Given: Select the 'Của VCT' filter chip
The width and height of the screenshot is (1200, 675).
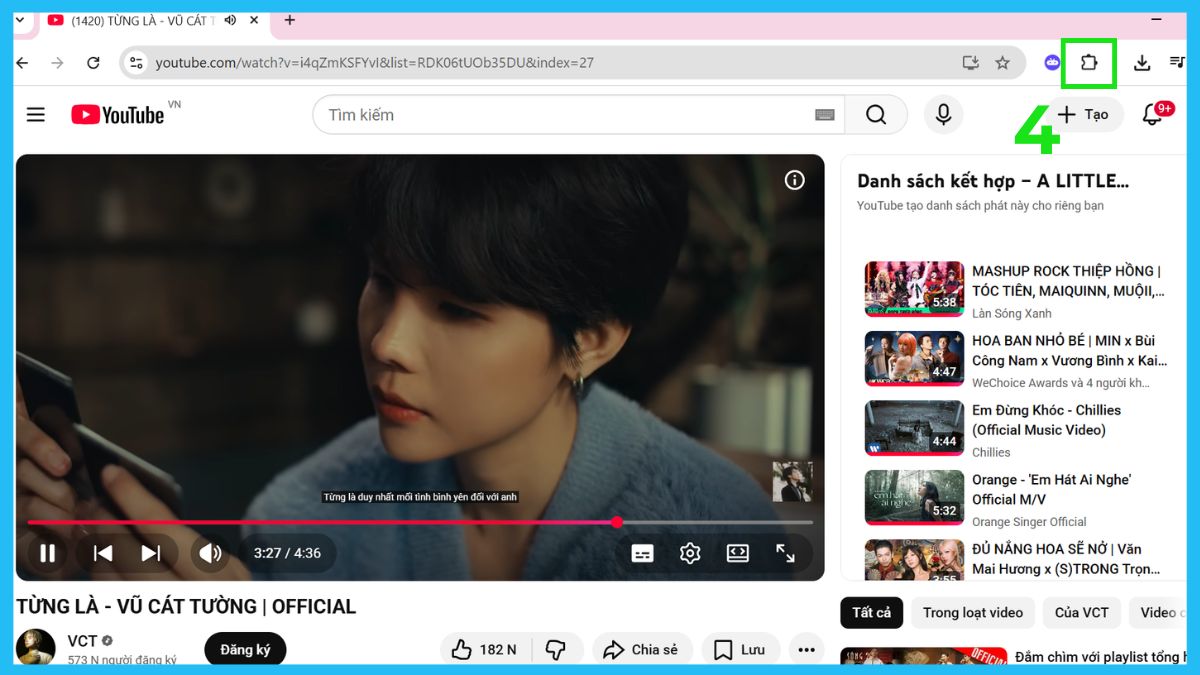Looking at the screenshot, I should tap(1081, 612).
